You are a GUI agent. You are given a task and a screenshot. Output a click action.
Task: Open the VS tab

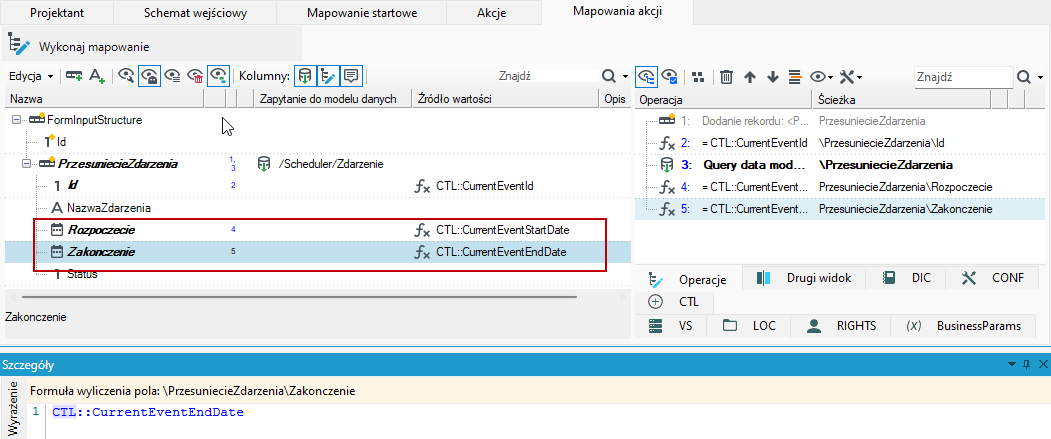pyautogui.click(x=671, y=326)
